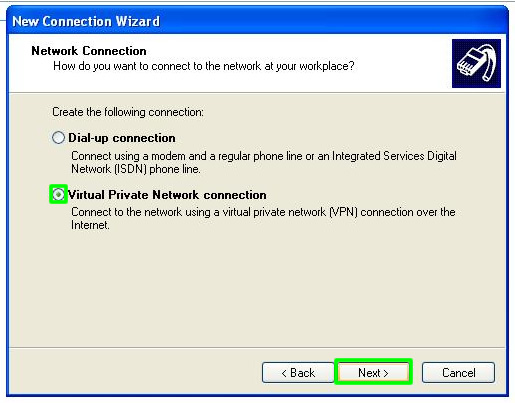Screen dimensions: 515x403
Task: Click the modem and ISDN description text
Action: pyautogui.click(x=264, y=162)
